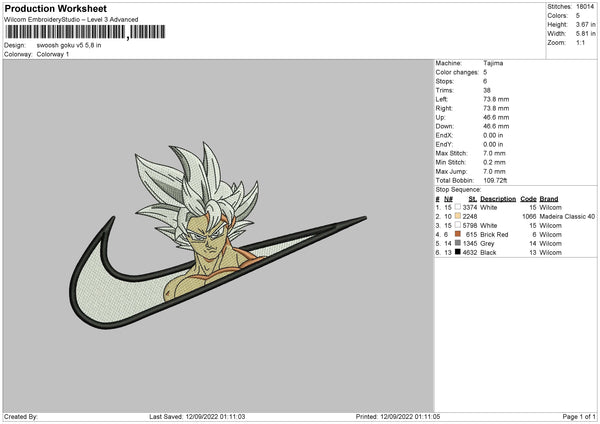Click the Brand column header
The image size is (600, 424).
point(549,199)
